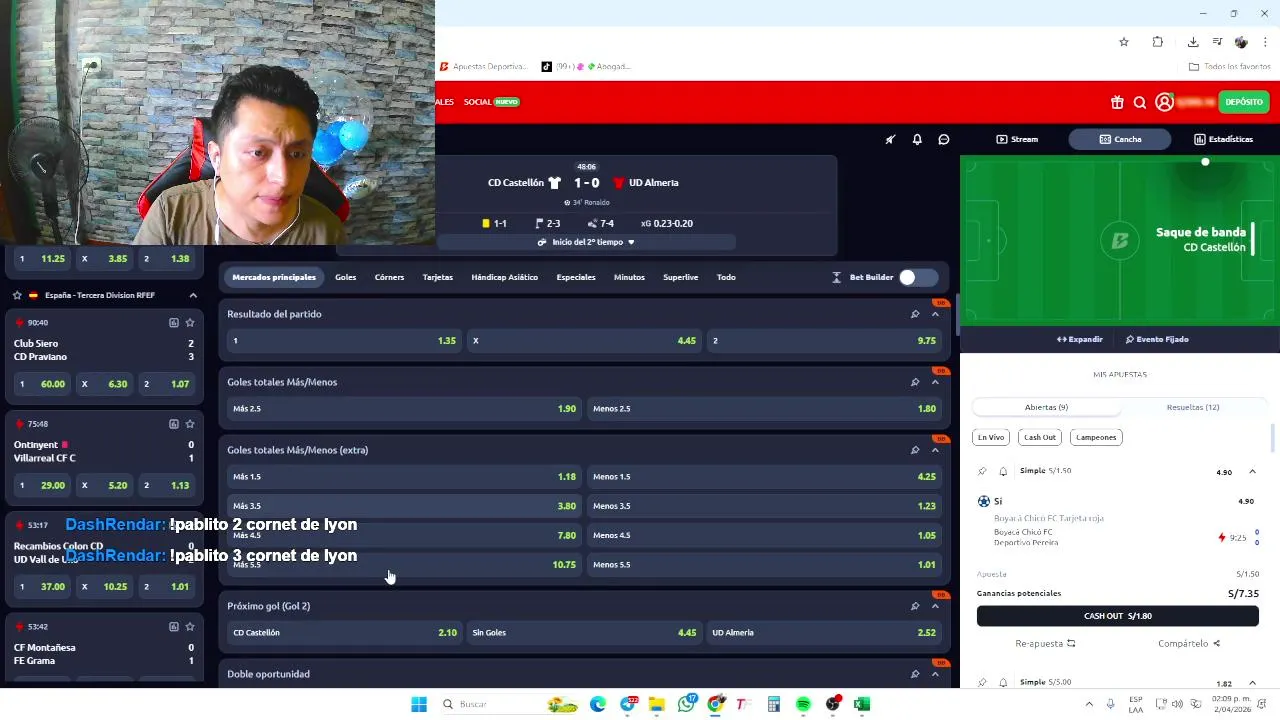Viewport: 1280px width, 720px height.
Task: Select the Especiales market tab
Action: pos(576,277)
